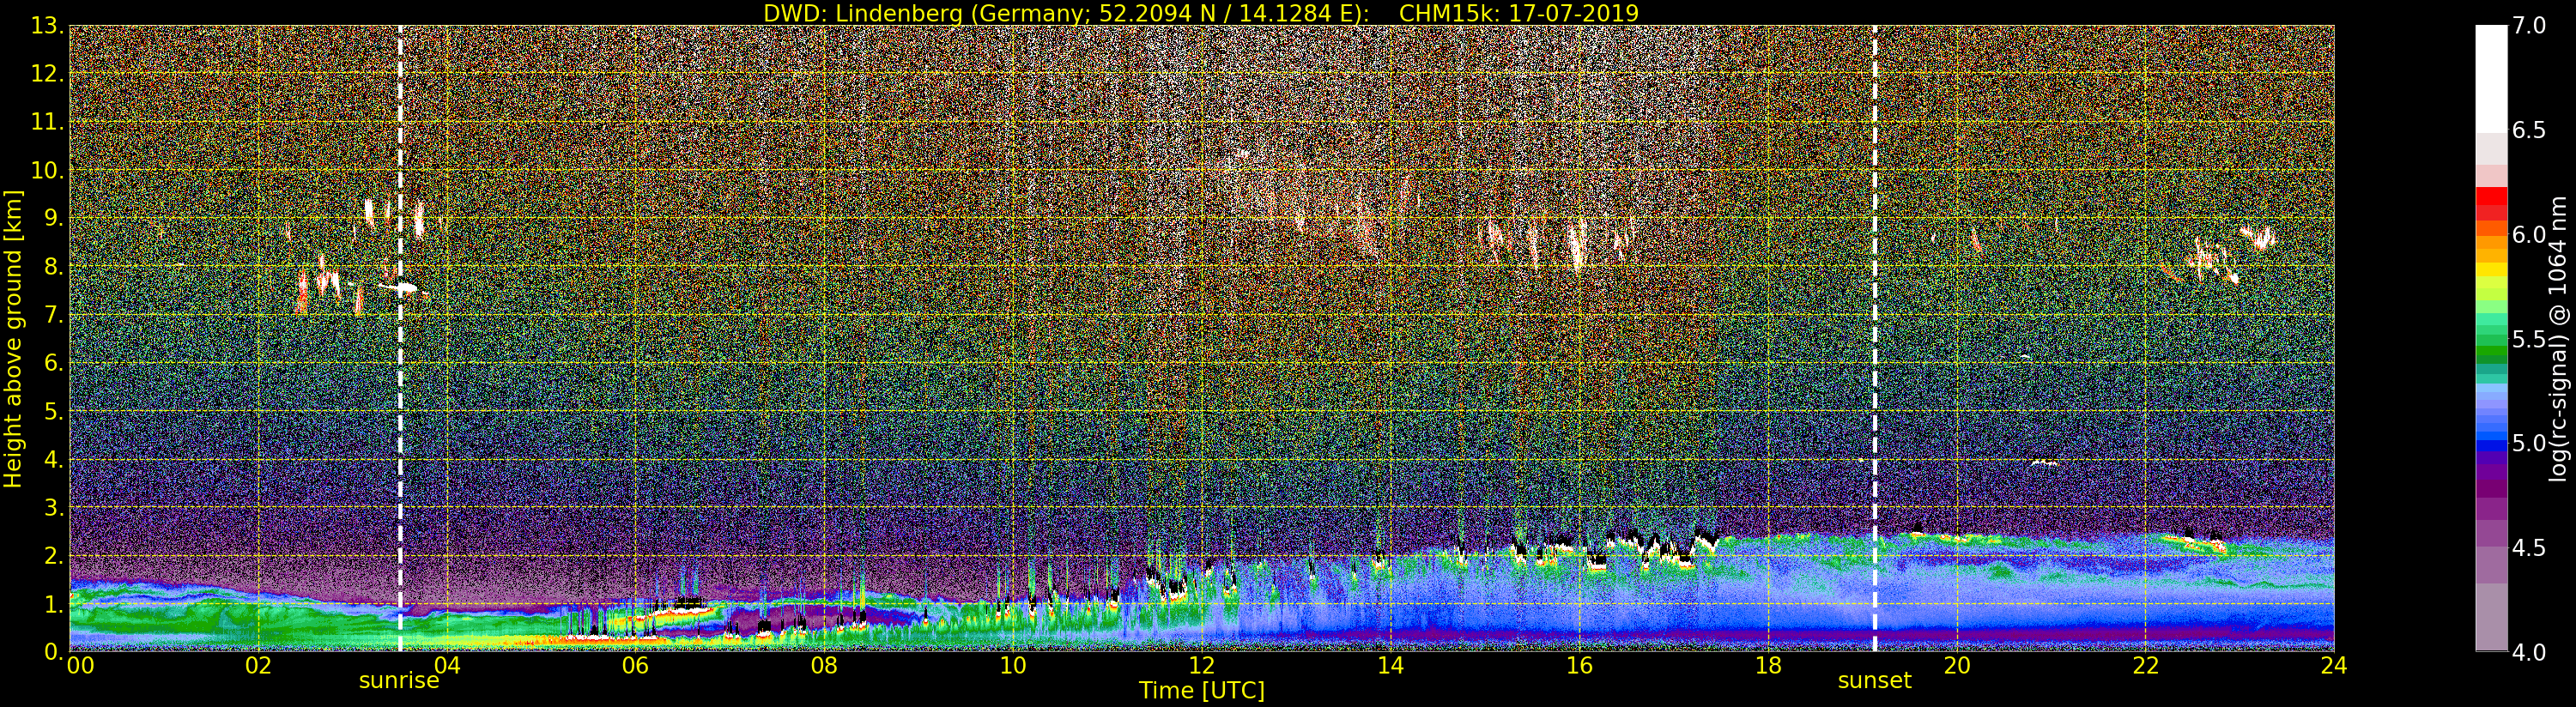Click the 'sunrise' label
This screenshot has height=707, width=2576.
[399, 681]
